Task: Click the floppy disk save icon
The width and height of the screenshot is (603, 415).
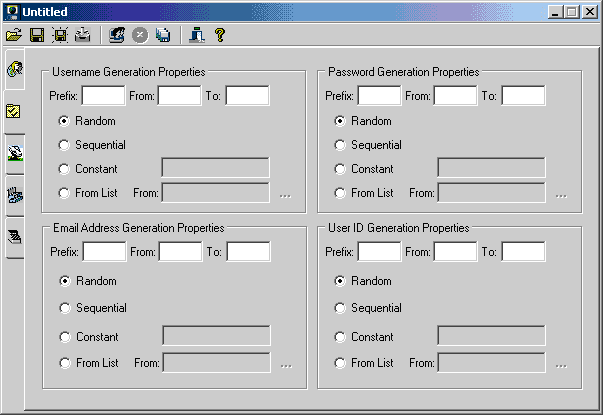Action: [x=37, y=35]
